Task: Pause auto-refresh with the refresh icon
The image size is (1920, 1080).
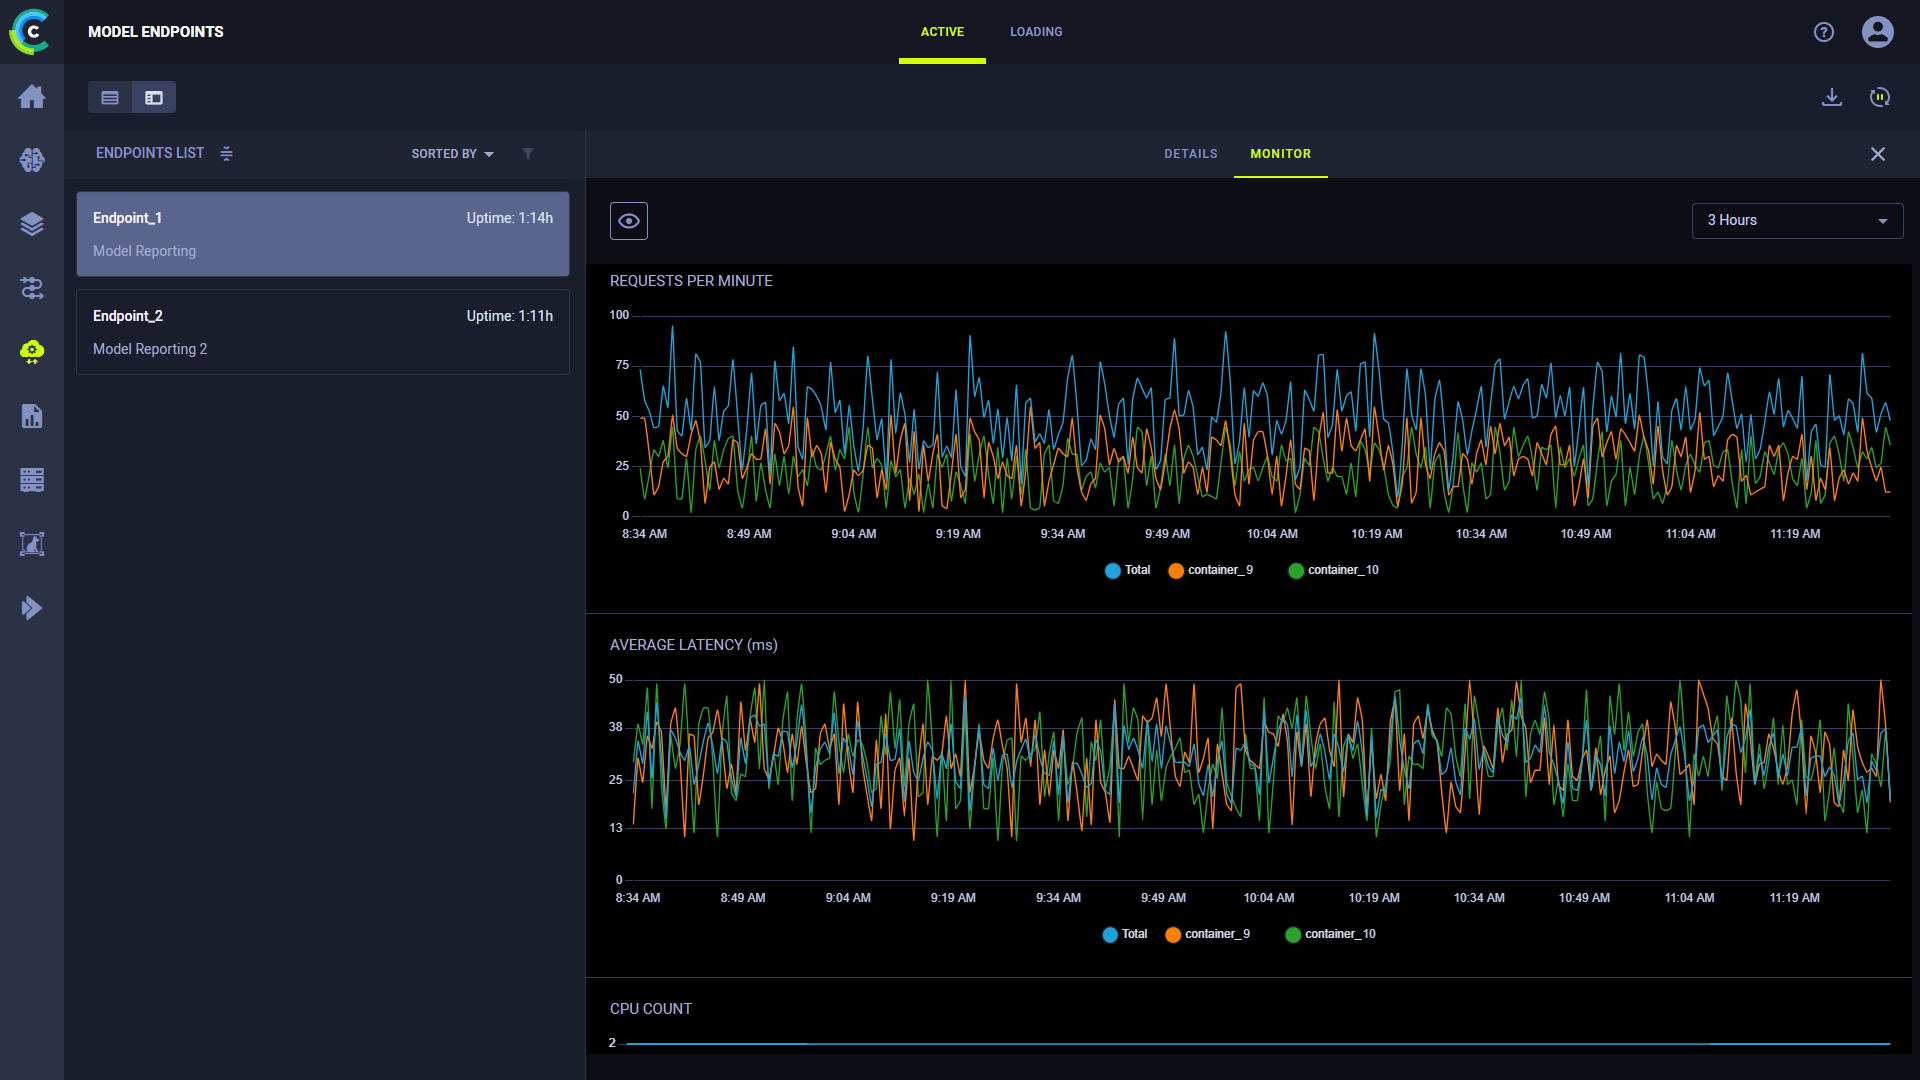Action: (x=1880, y=97)
